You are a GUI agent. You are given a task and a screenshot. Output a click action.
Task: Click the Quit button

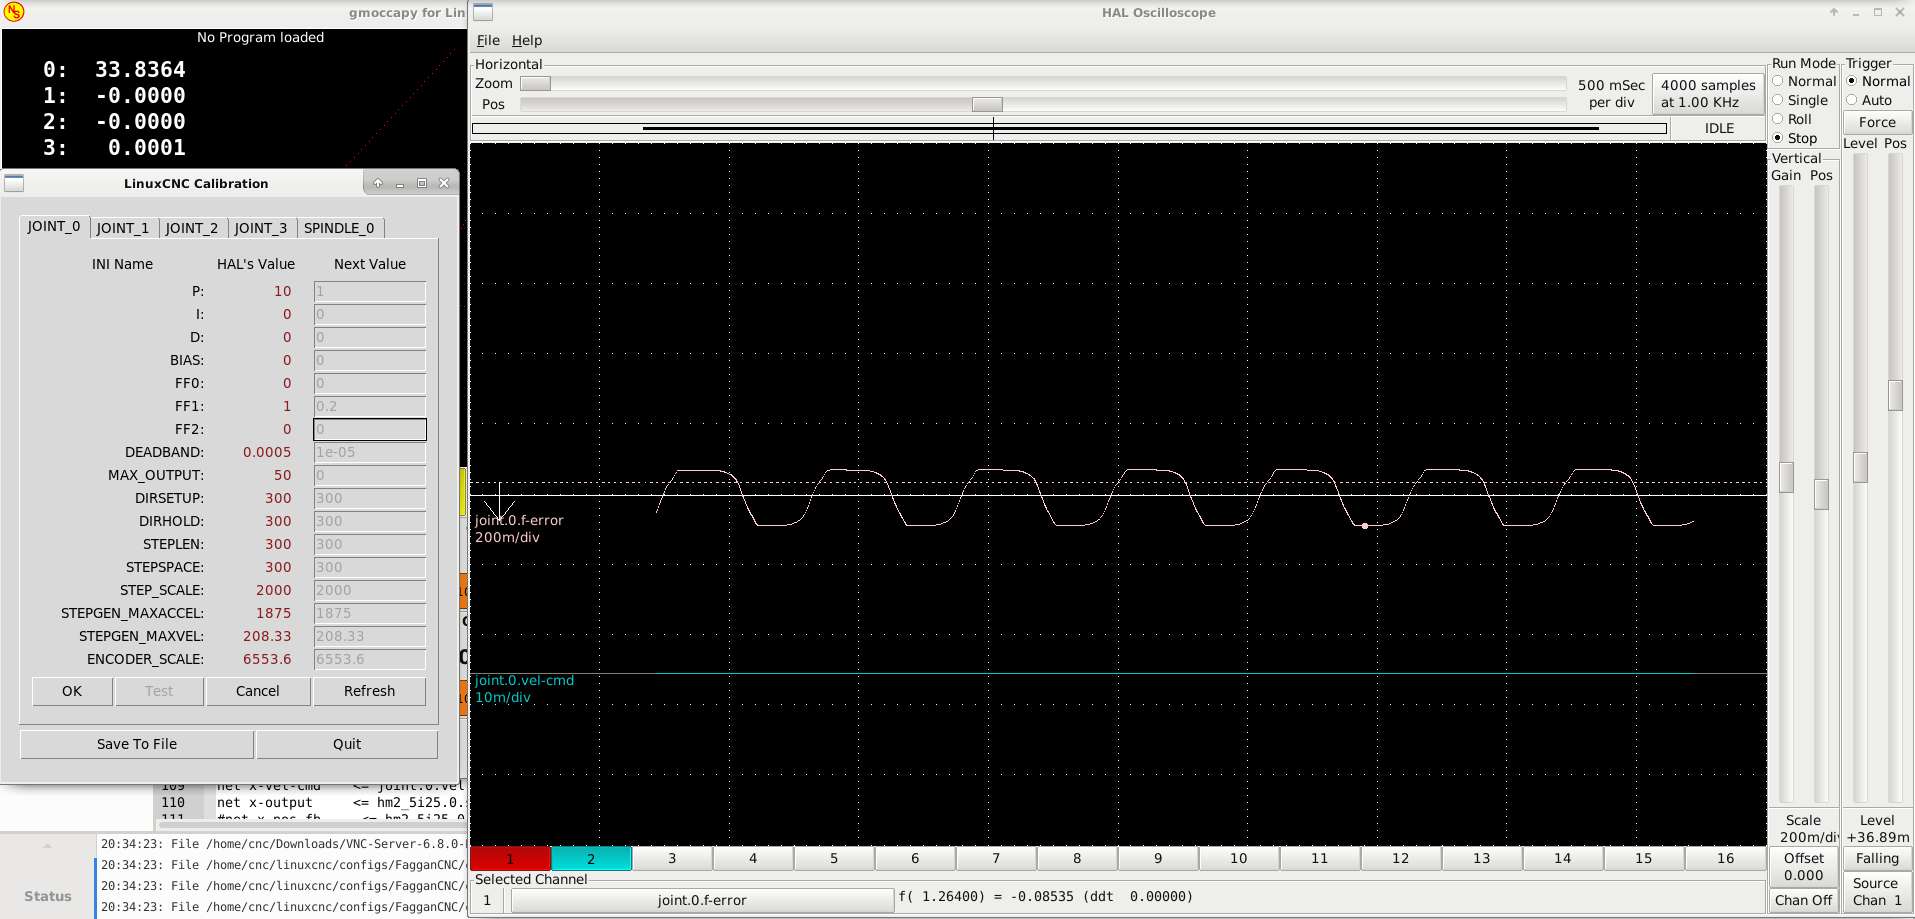pyautogui.click(x=347, y=744)
